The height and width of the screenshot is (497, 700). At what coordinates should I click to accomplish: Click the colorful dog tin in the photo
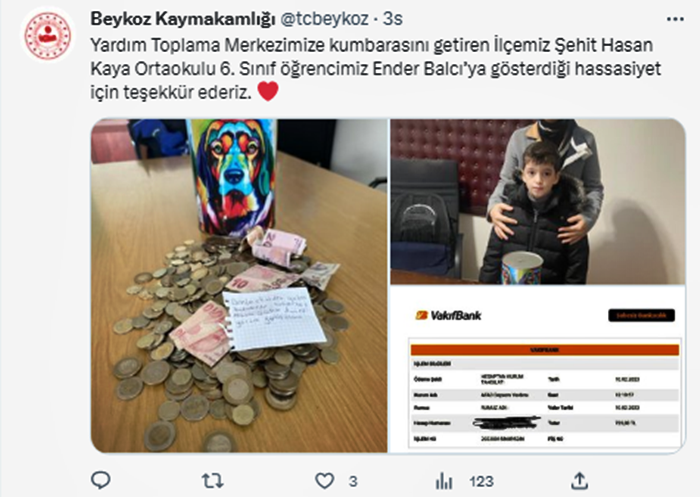(232, 177)
